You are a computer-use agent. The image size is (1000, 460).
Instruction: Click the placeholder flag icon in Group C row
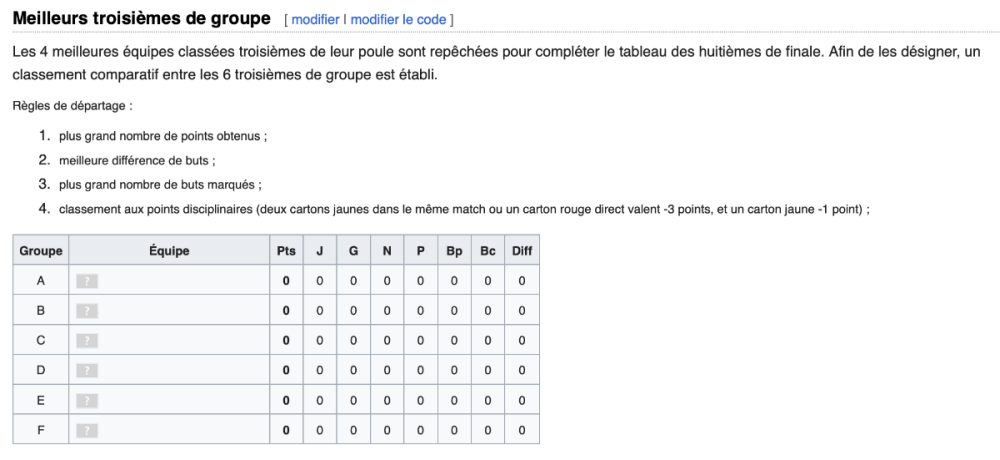[x=87, y=340]
